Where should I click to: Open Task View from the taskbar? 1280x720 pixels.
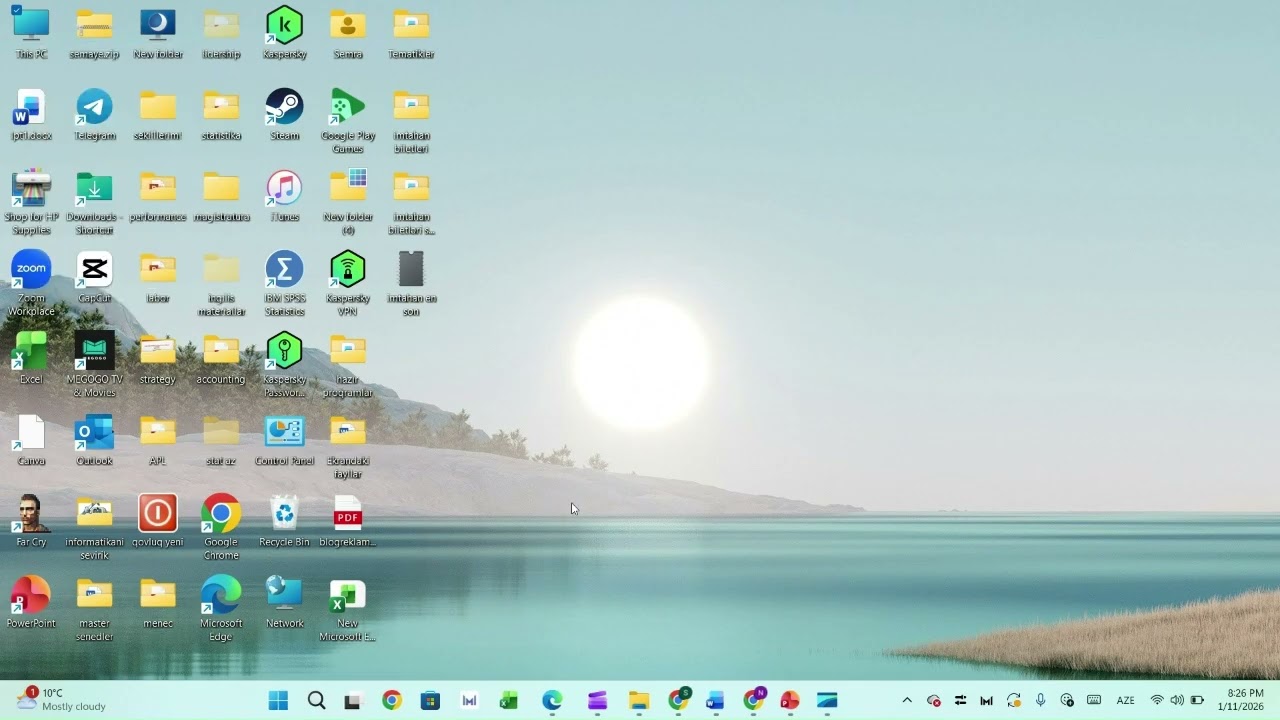[352, 701]
